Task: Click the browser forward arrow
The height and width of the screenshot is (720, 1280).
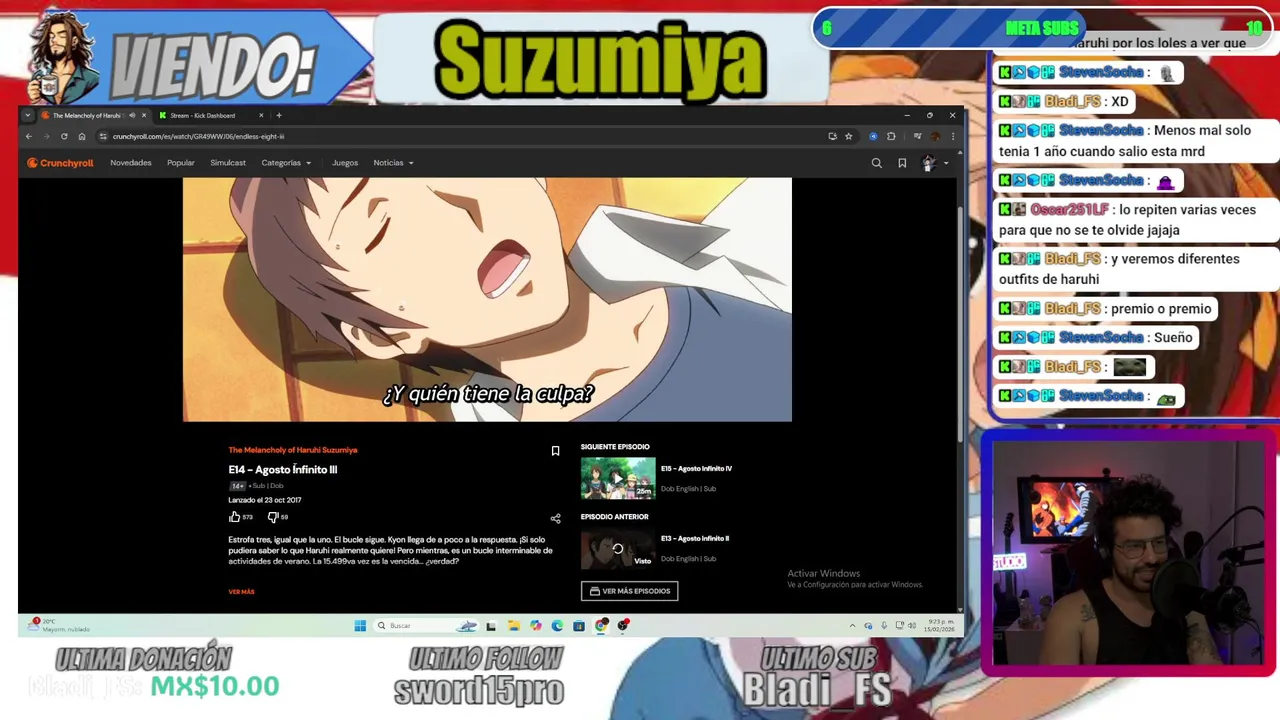Action: coord(46,136)
